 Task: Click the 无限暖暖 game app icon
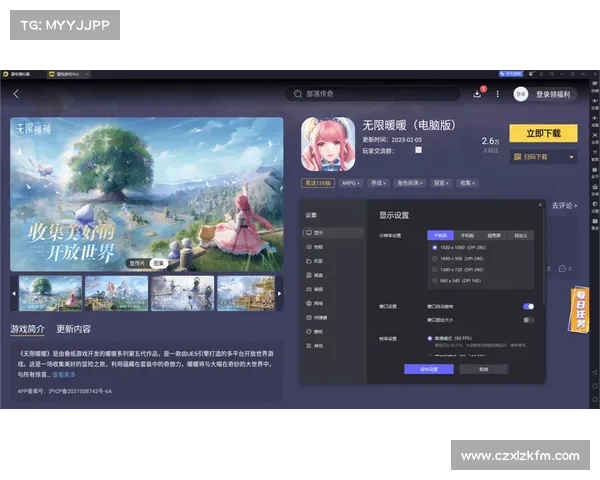click(x=328, y=144)
